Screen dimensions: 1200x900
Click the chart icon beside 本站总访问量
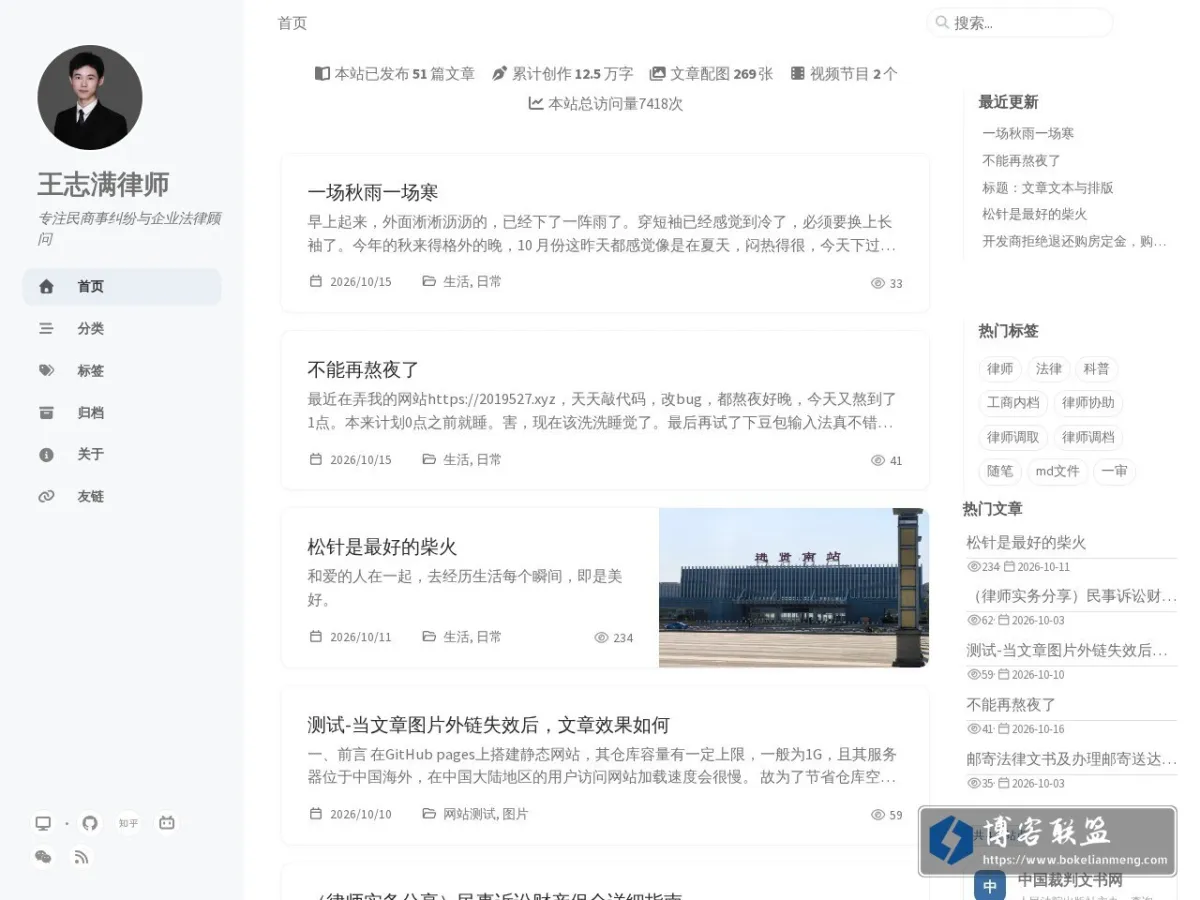536,103
